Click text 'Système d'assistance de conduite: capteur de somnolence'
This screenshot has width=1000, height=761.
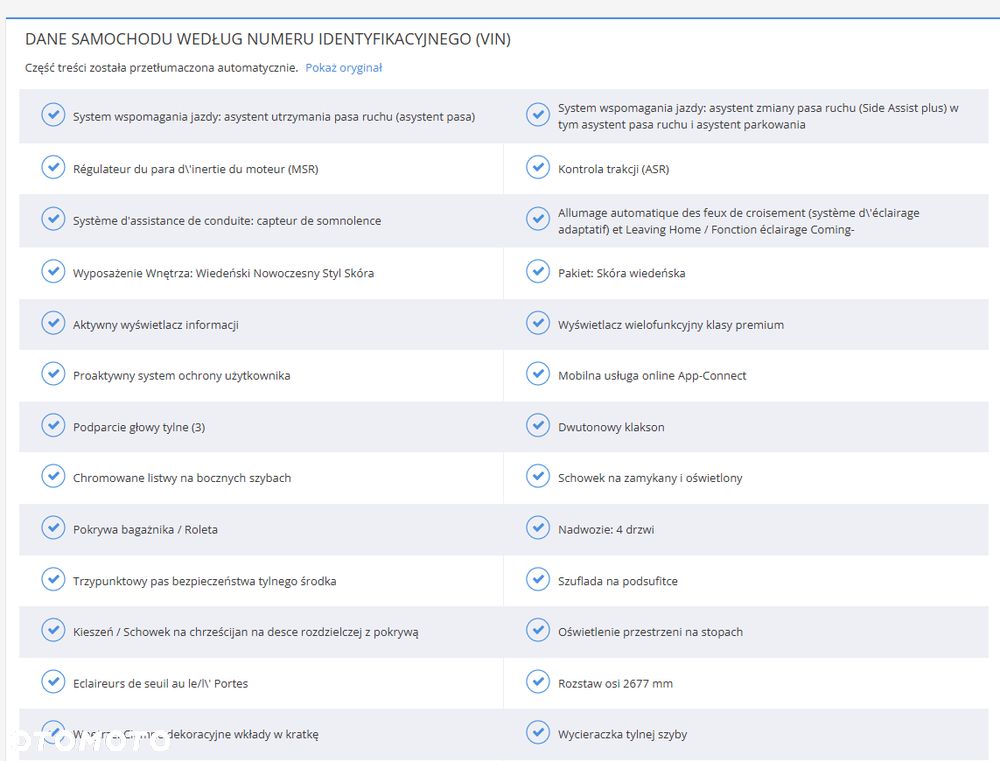coord(227,221)
